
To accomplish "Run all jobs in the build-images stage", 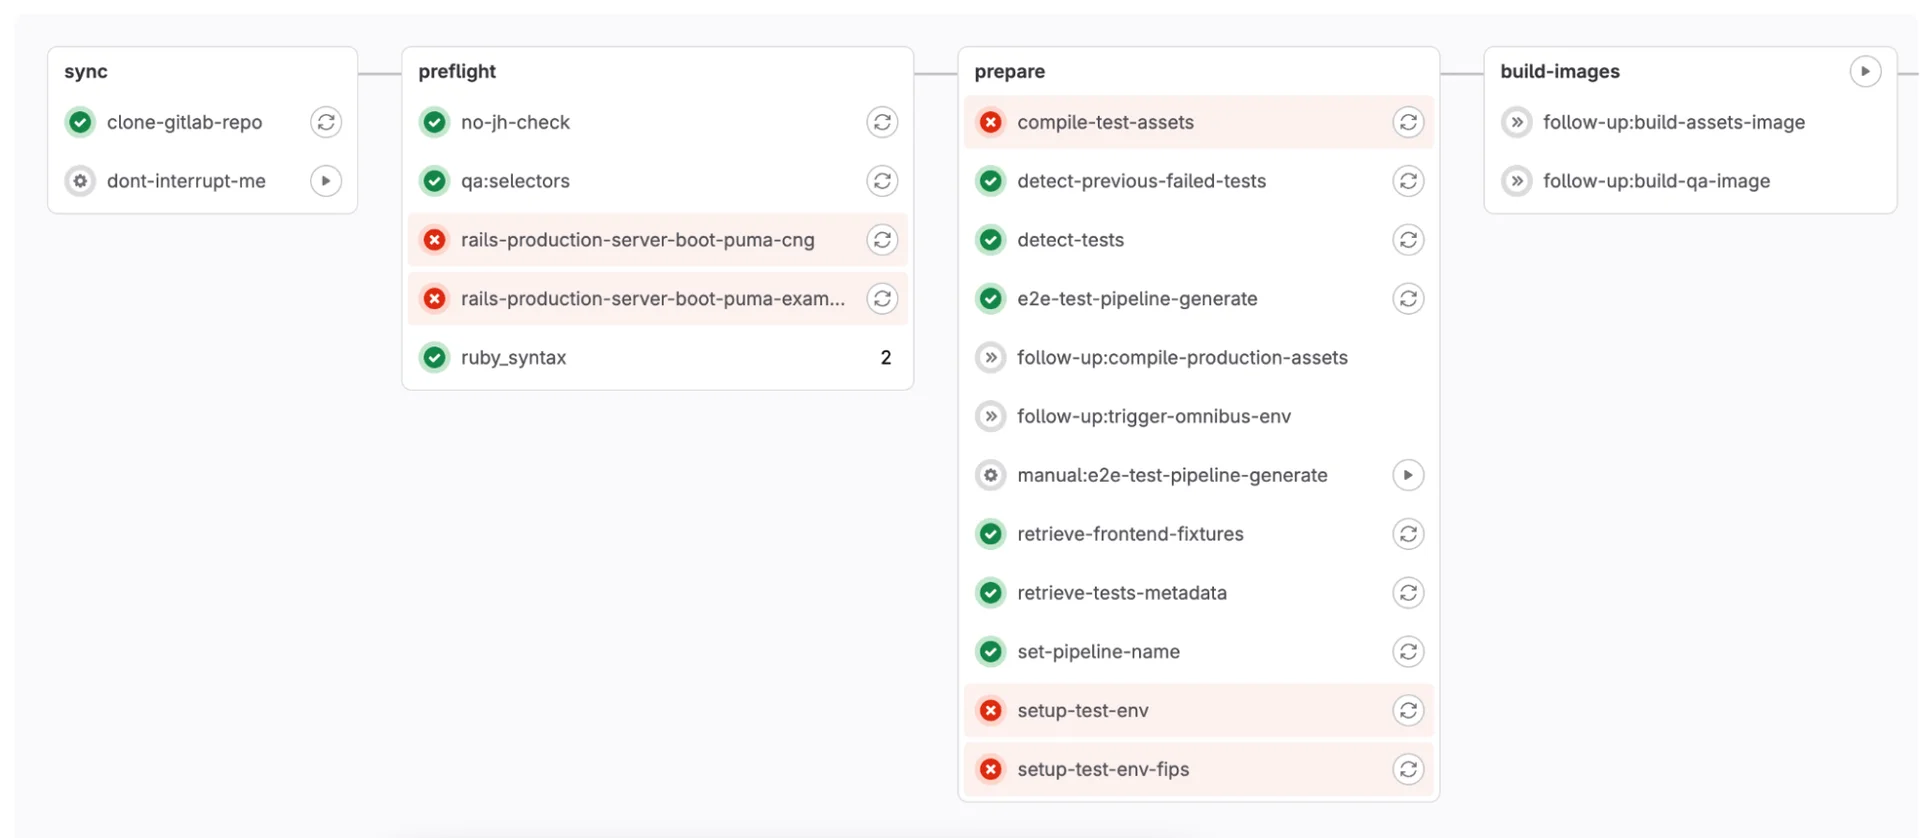I will [1864, 71].
